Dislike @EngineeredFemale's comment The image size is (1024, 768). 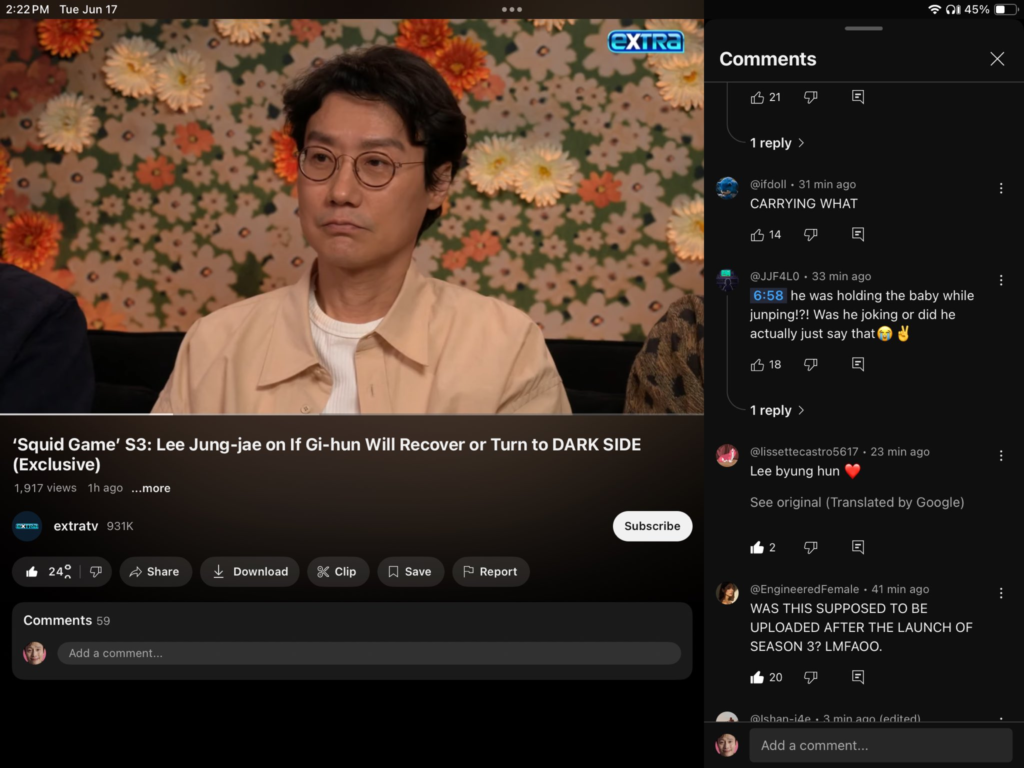(x=810, y=677)
